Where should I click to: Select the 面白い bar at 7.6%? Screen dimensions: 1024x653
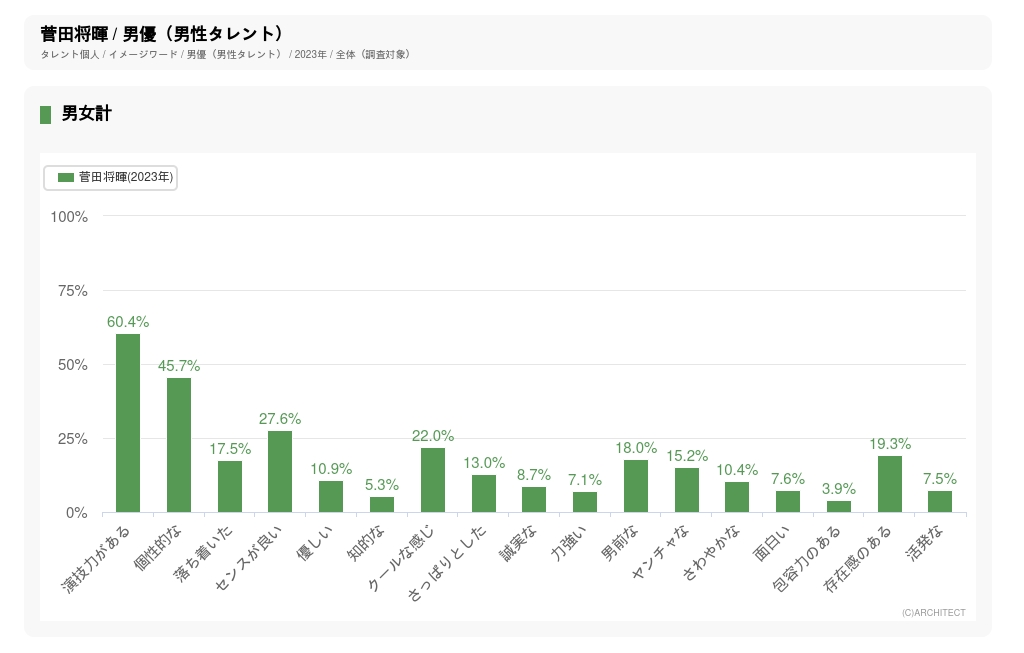tap(788, 502)
